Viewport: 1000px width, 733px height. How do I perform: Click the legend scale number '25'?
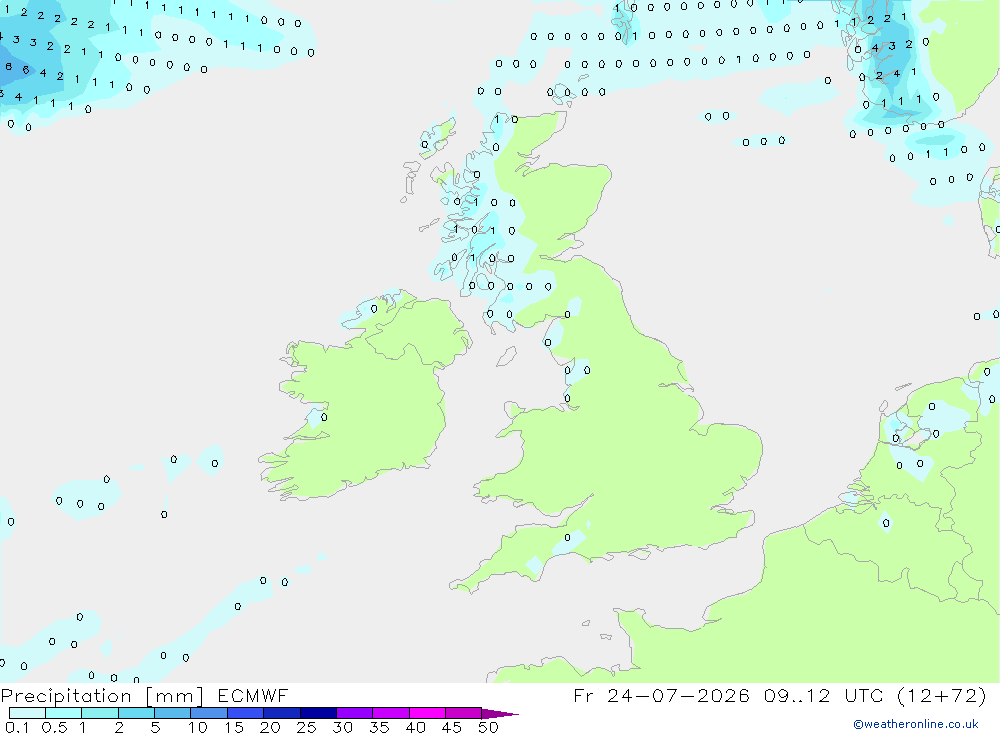coord(306,727)
